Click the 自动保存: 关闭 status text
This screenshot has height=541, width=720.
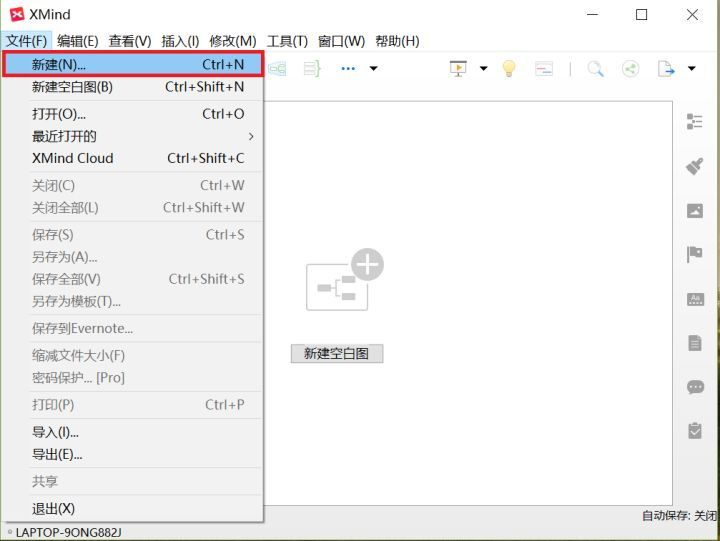679,516
